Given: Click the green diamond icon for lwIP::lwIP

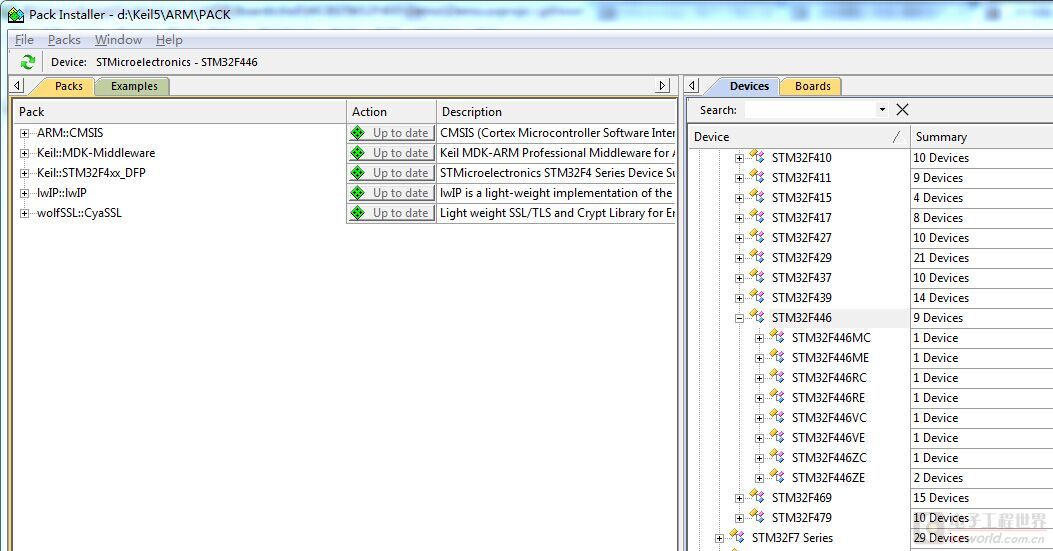Looking at the screenshot, I should pyautogui.click(x=358, y=193).
